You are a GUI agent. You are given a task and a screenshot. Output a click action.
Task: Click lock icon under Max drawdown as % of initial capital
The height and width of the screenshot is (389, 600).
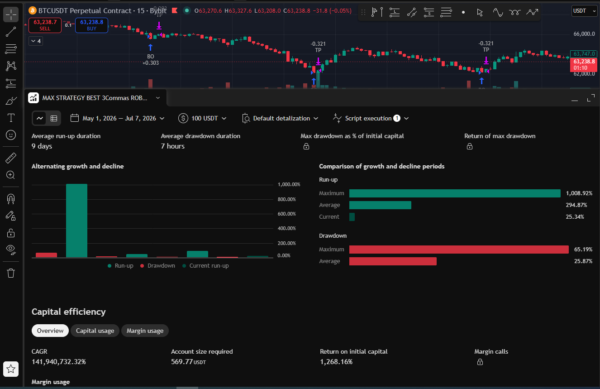[306, 146]
